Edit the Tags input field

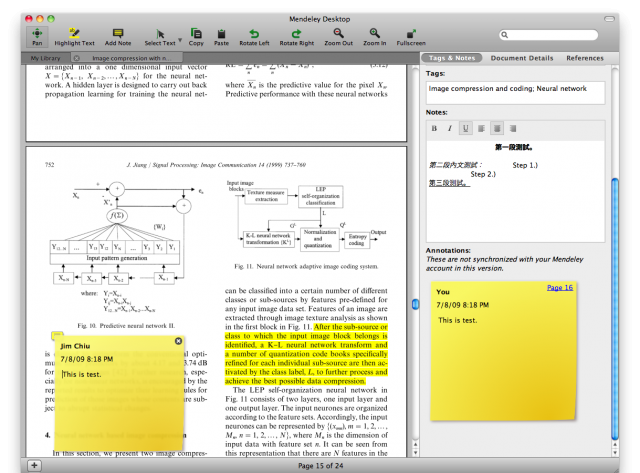(x=516, y=93)
